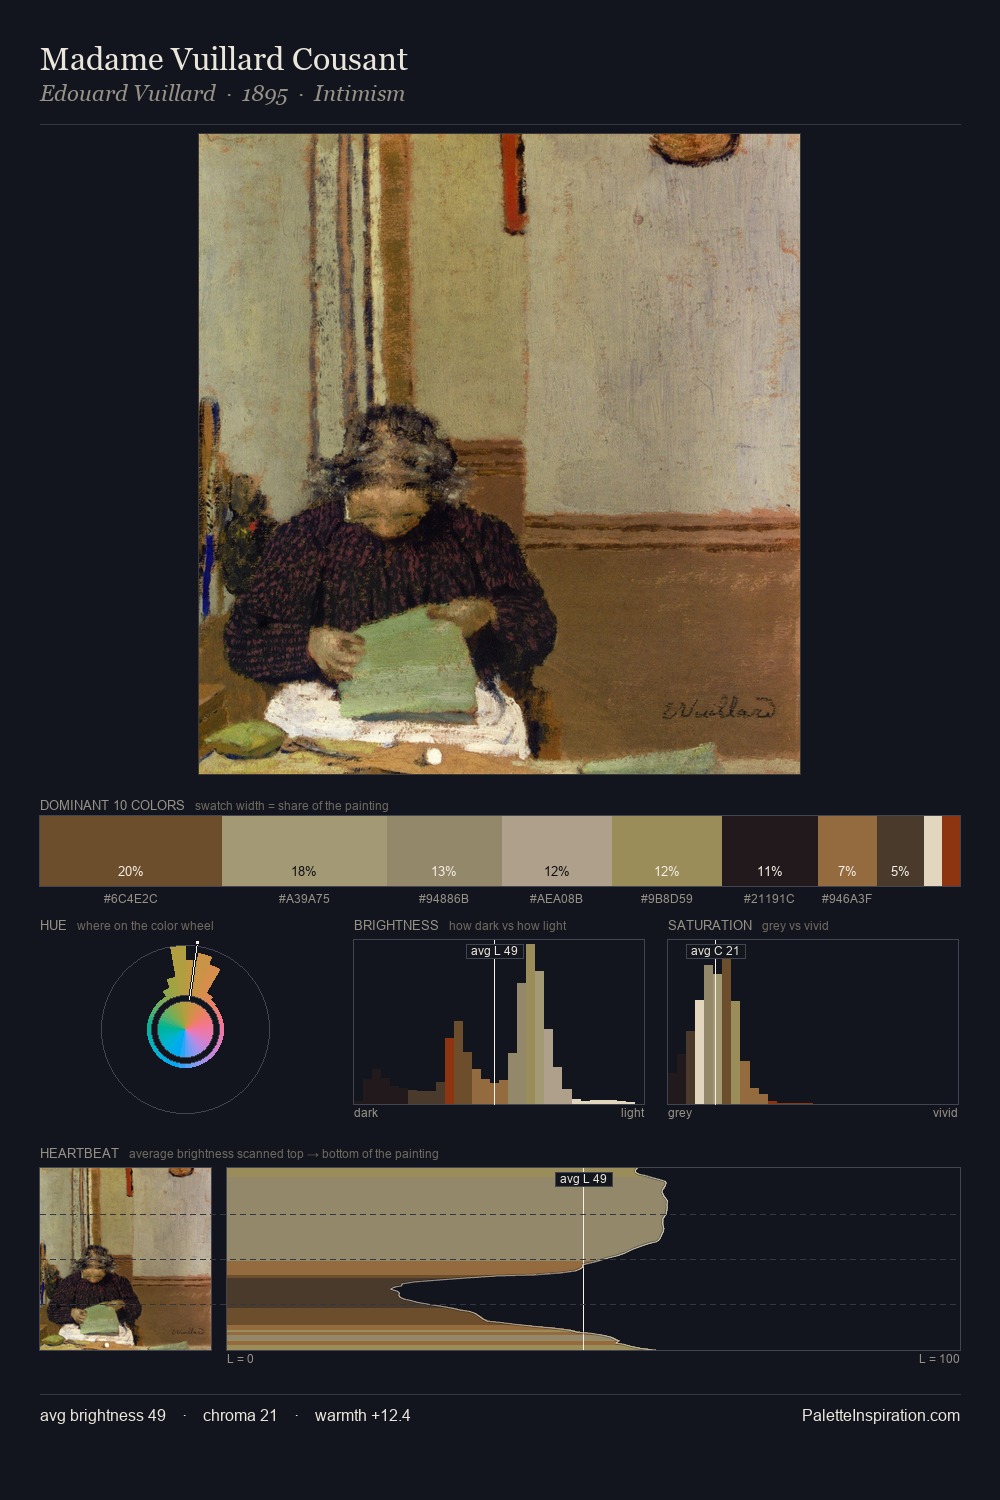1000x1500 pixels.
Task: Select the 12% olive swatch #9B8D59
Action: (667, 851)
